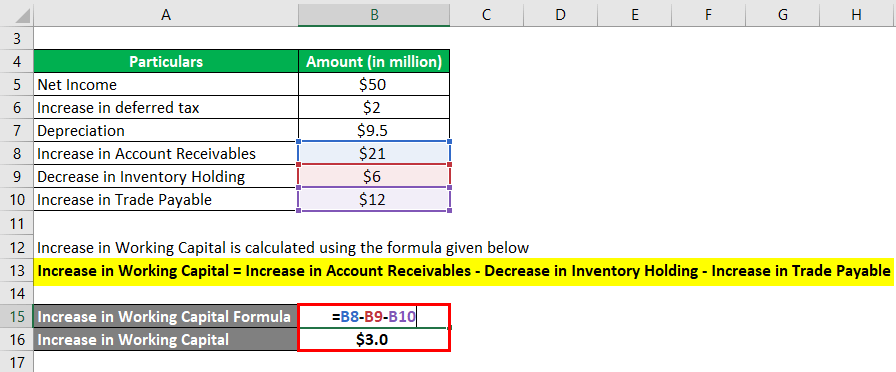The height and width of the screenshot is (372, 896).
Task: Select row 5 header
Action: point(17,85)
